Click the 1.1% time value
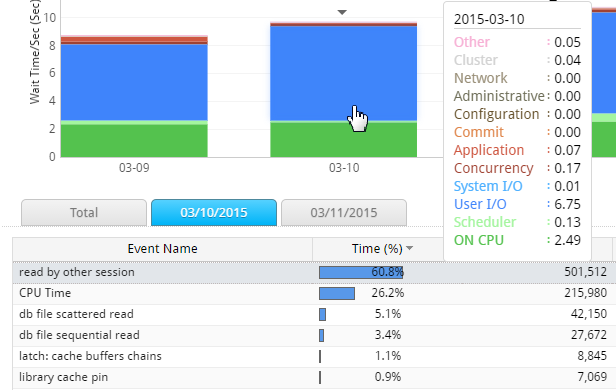 388,356
